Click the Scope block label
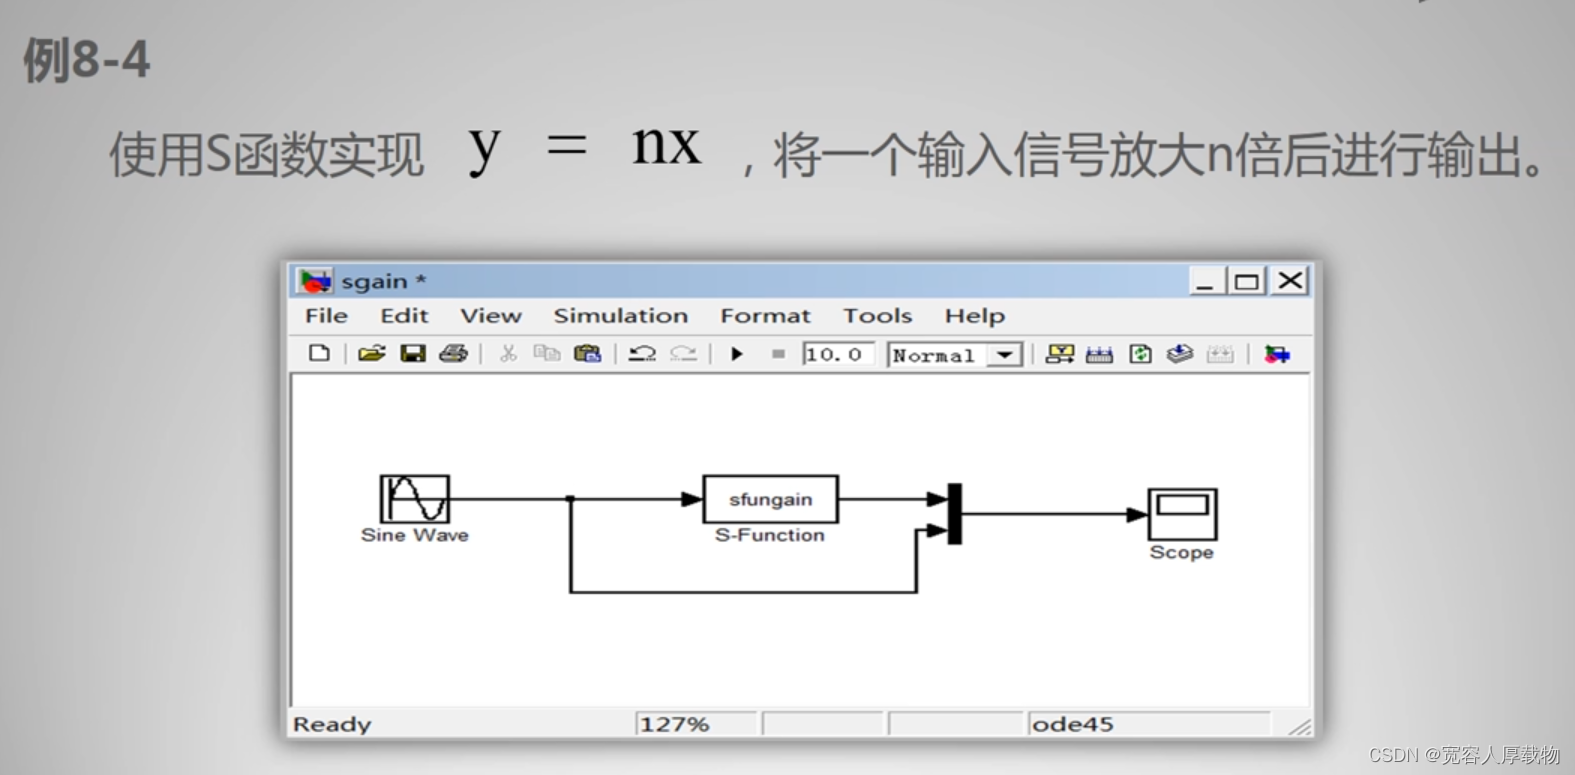The height and width of the screenshot is (775, 1575). pos(1181,552)
